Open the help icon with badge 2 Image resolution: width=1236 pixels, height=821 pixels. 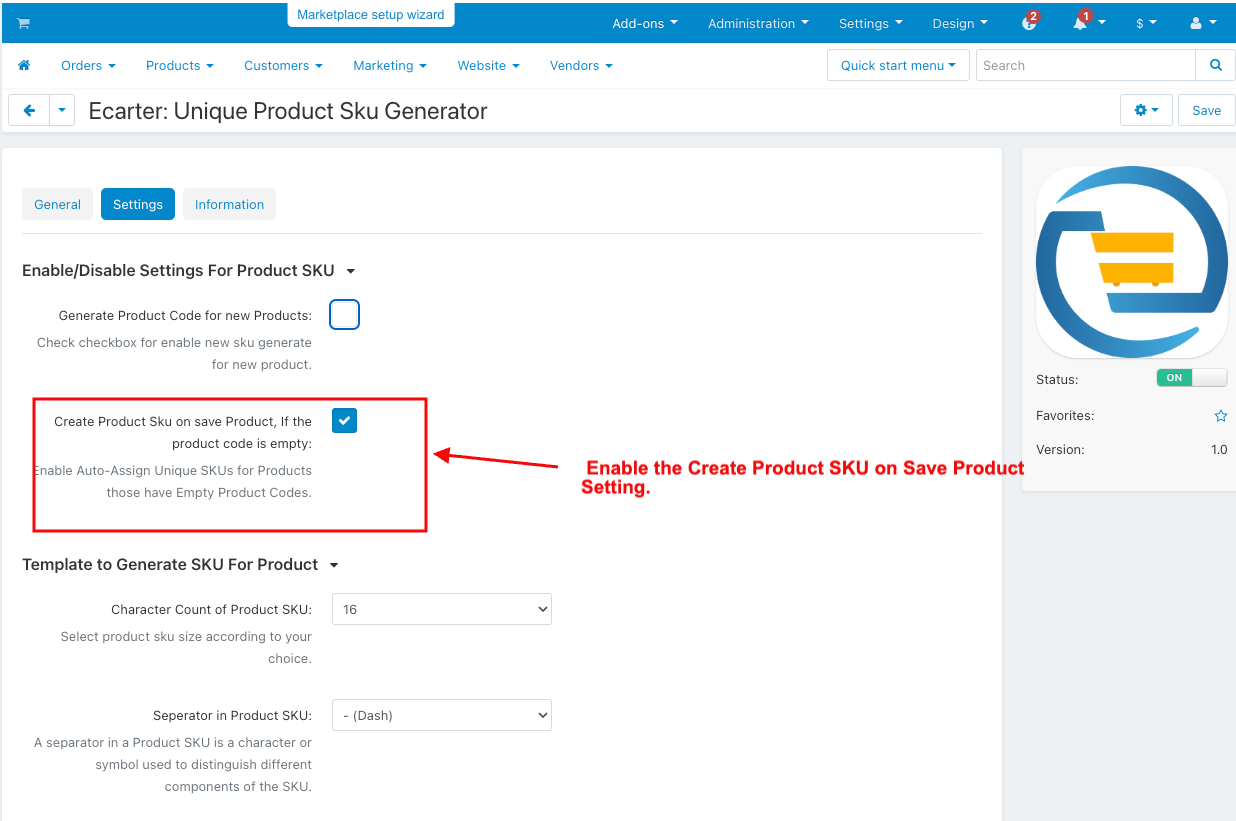click(x=1030, y=22)
